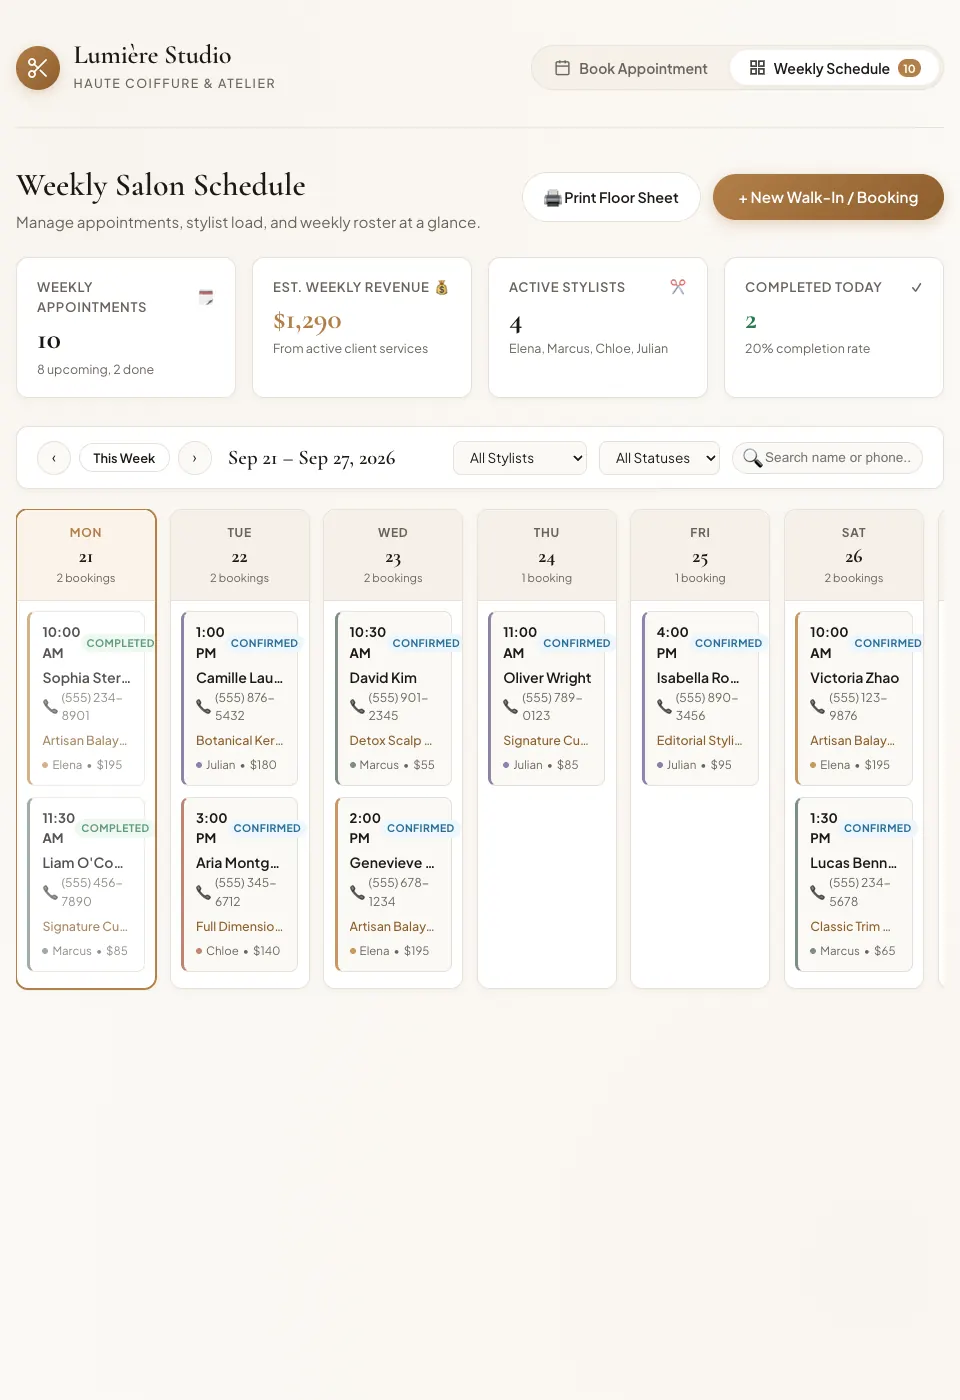
Task: Click phone icon for David Kim
Action: pyautogui.click(x=357, y=706)
